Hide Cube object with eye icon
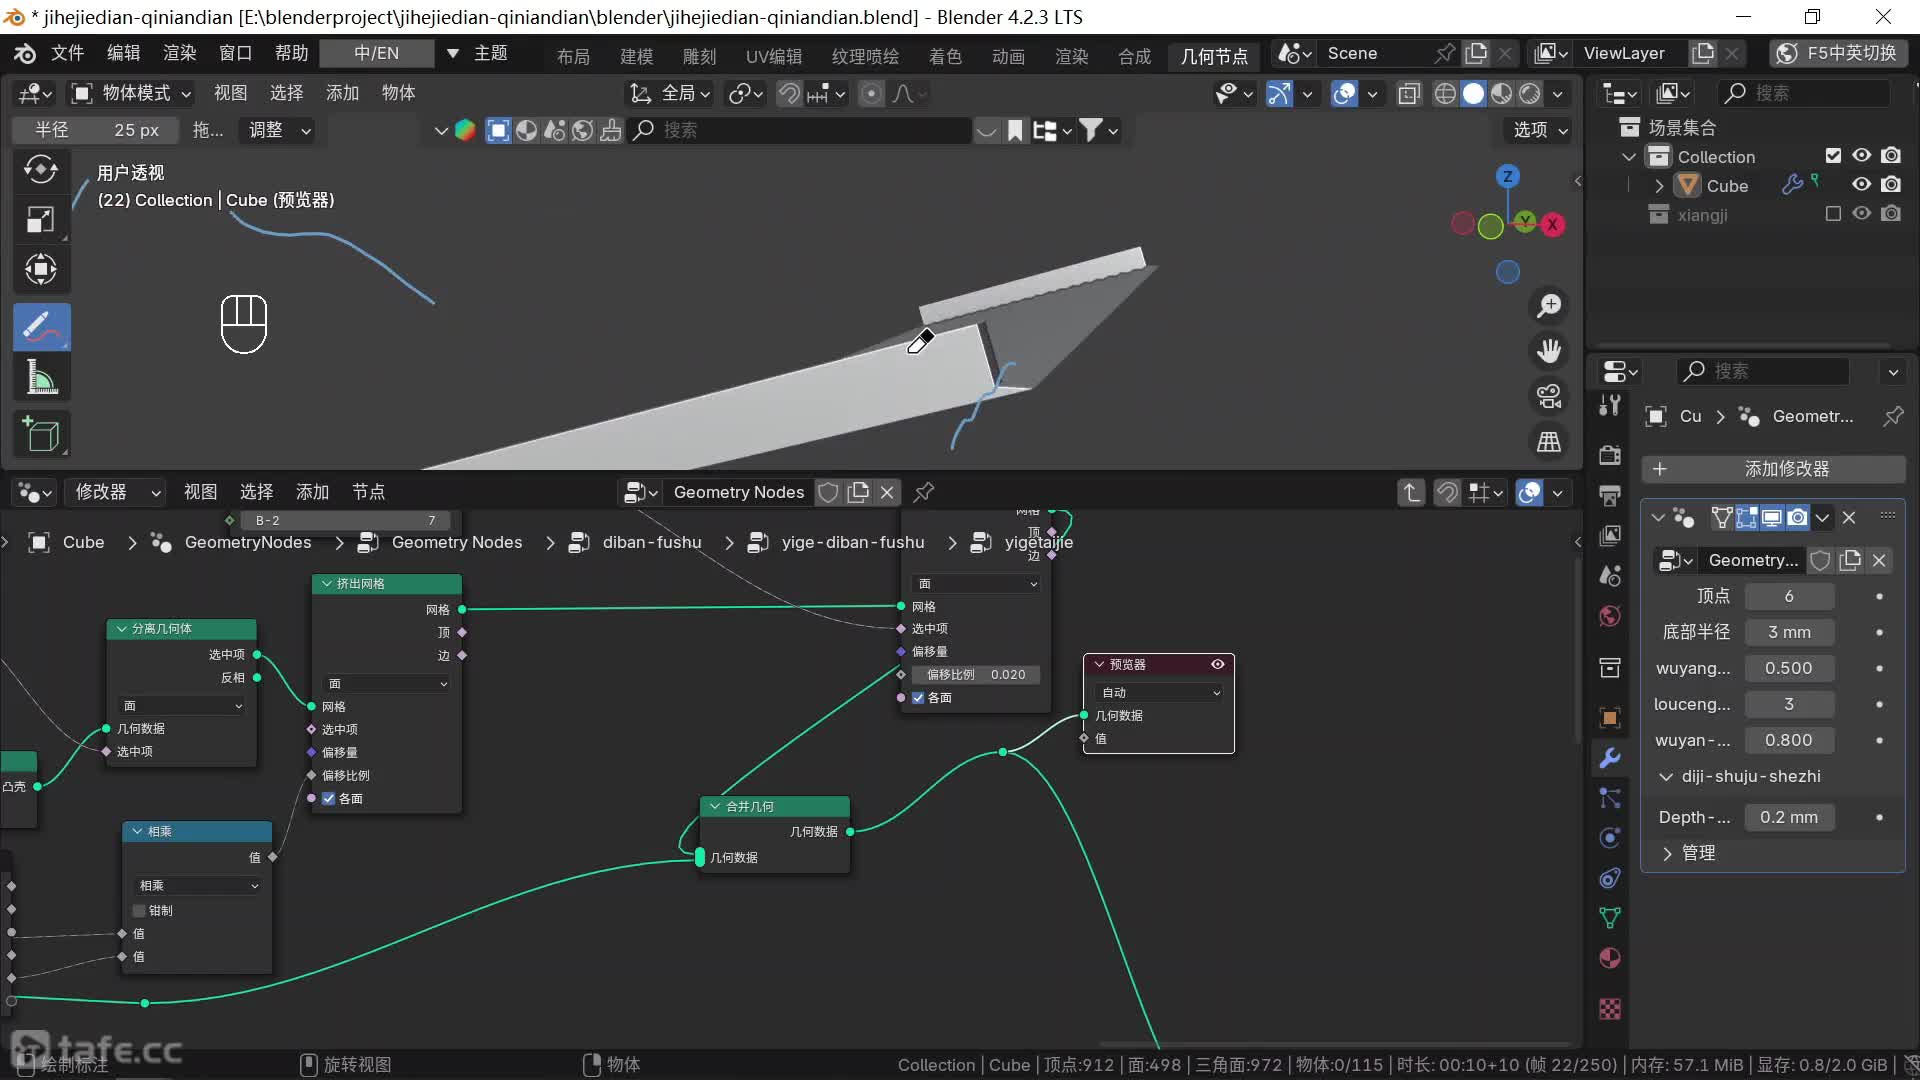Screen dimensions: 1920x1080 [x=1861, y=185]
